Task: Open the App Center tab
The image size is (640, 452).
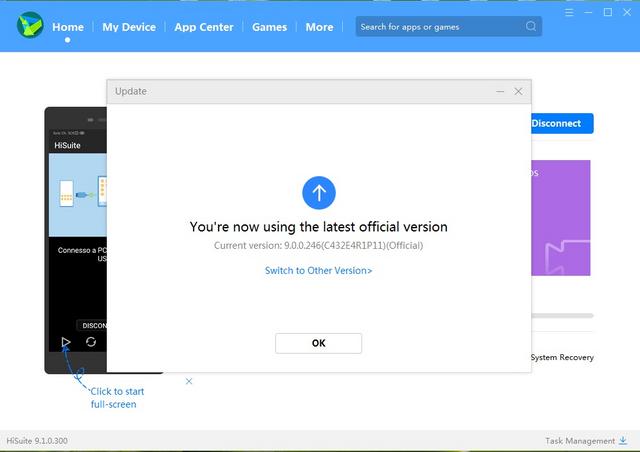Action: 204,27
